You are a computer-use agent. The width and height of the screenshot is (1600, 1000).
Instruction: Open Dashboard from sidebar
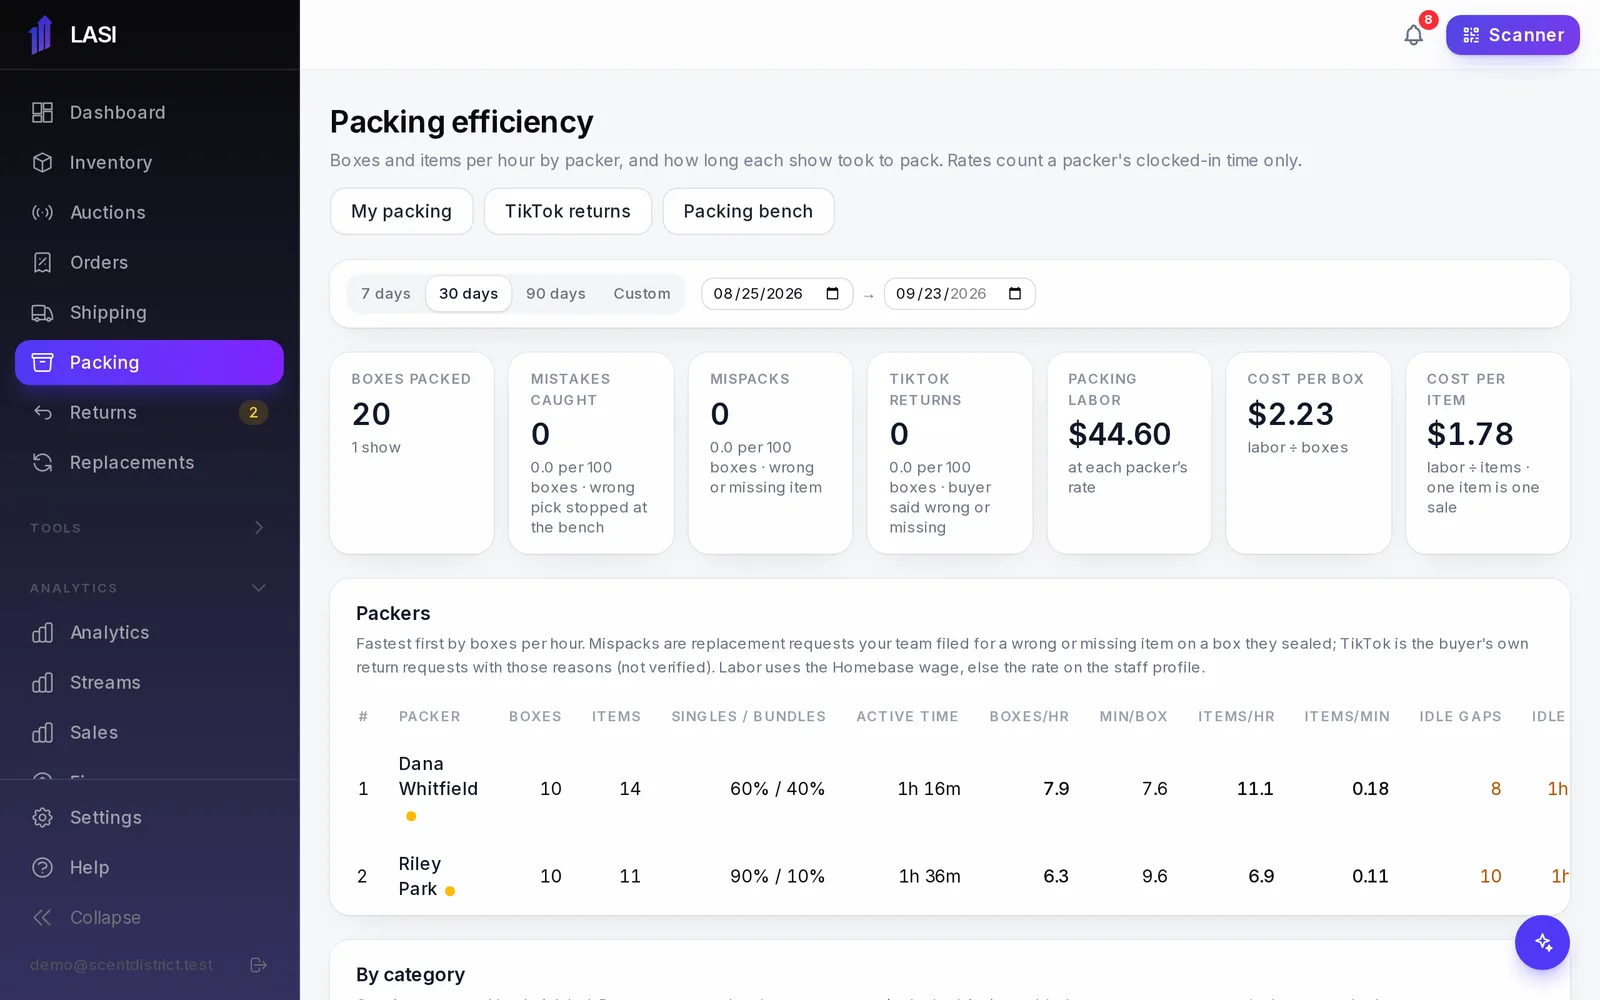point(150,113)
